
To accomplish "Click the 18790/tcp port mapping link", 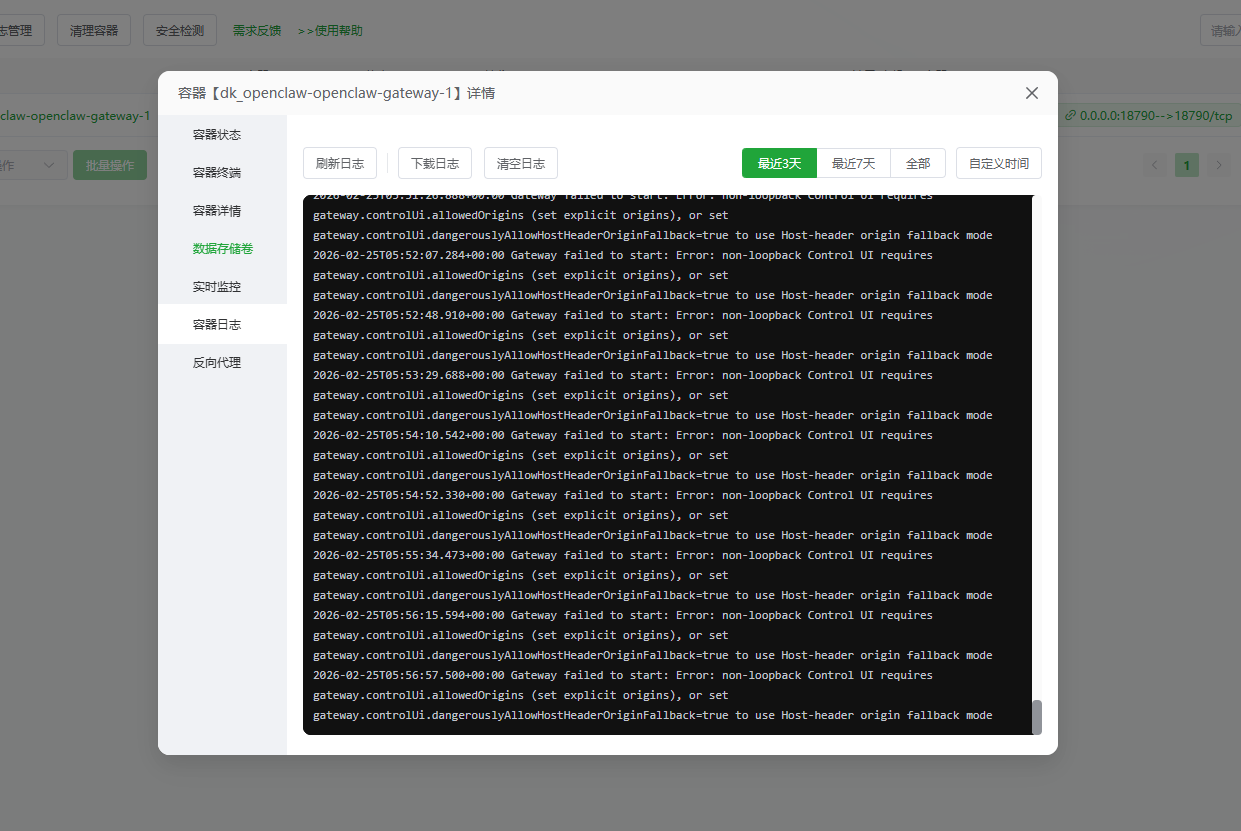I will pos(1150,116).
